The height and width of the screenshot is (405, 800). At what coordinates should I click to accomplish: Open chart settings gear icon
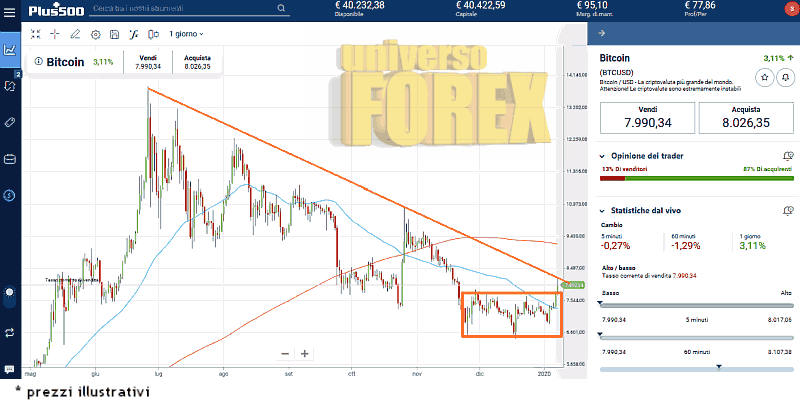pyautogui.click(x=96, y=33)
